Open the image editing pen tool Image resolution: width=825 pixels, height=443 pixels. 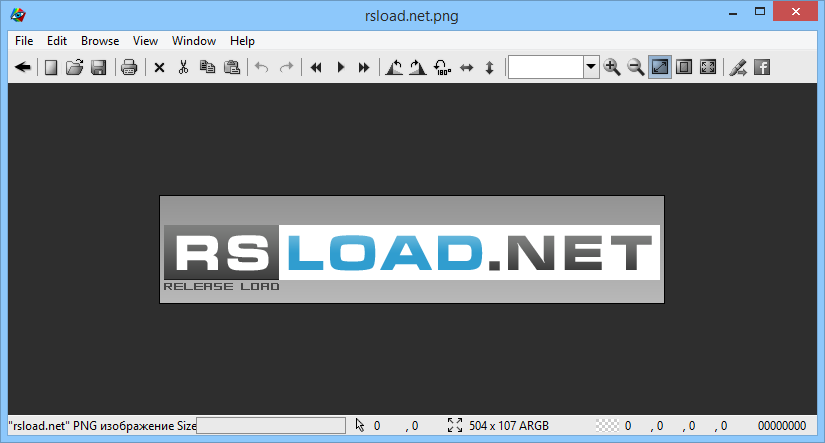click(x=738, y=67)
